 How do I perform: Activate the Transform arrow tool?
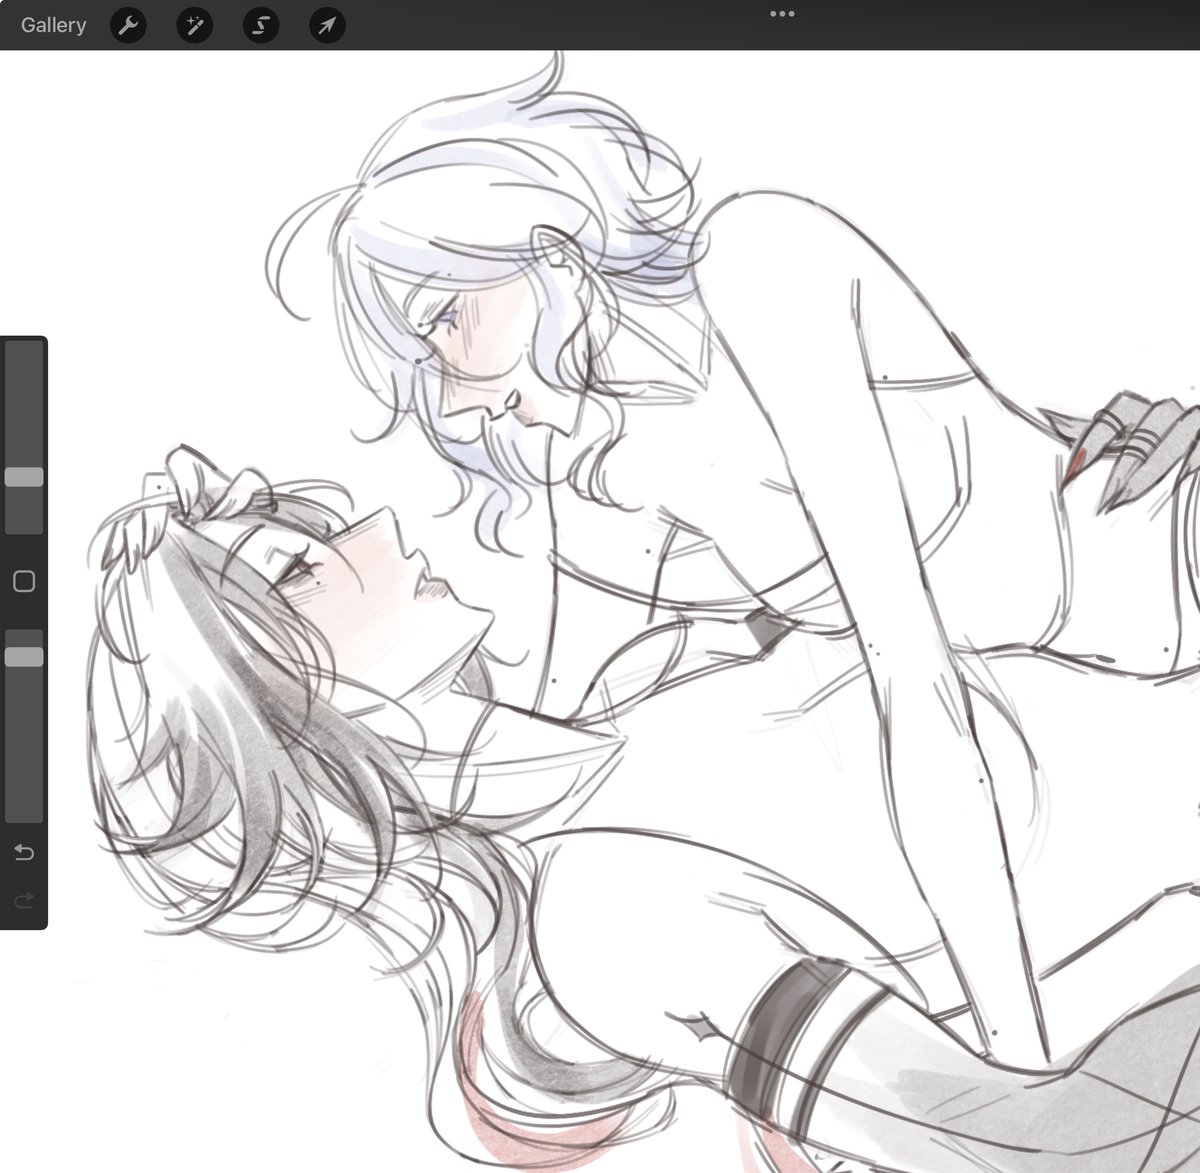coord(328,25)
